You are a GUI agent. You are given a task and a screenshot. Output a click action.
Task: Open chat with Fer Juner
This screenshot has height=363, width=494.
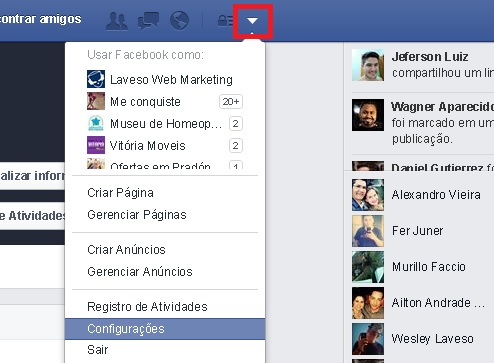click(419, 231)
